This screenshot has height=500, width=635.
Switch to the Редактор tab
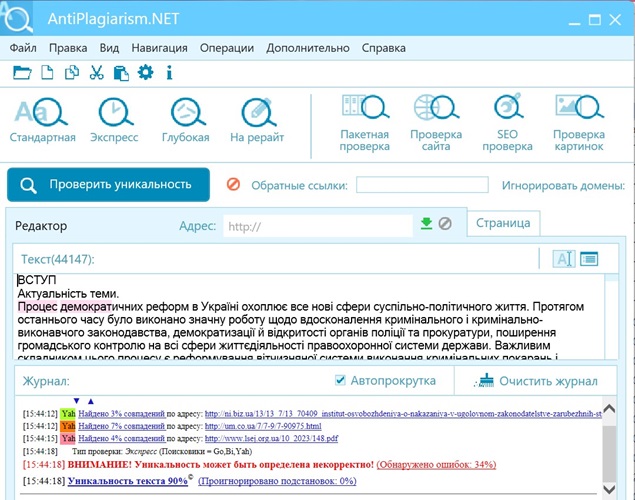click(x=41, y=226)
